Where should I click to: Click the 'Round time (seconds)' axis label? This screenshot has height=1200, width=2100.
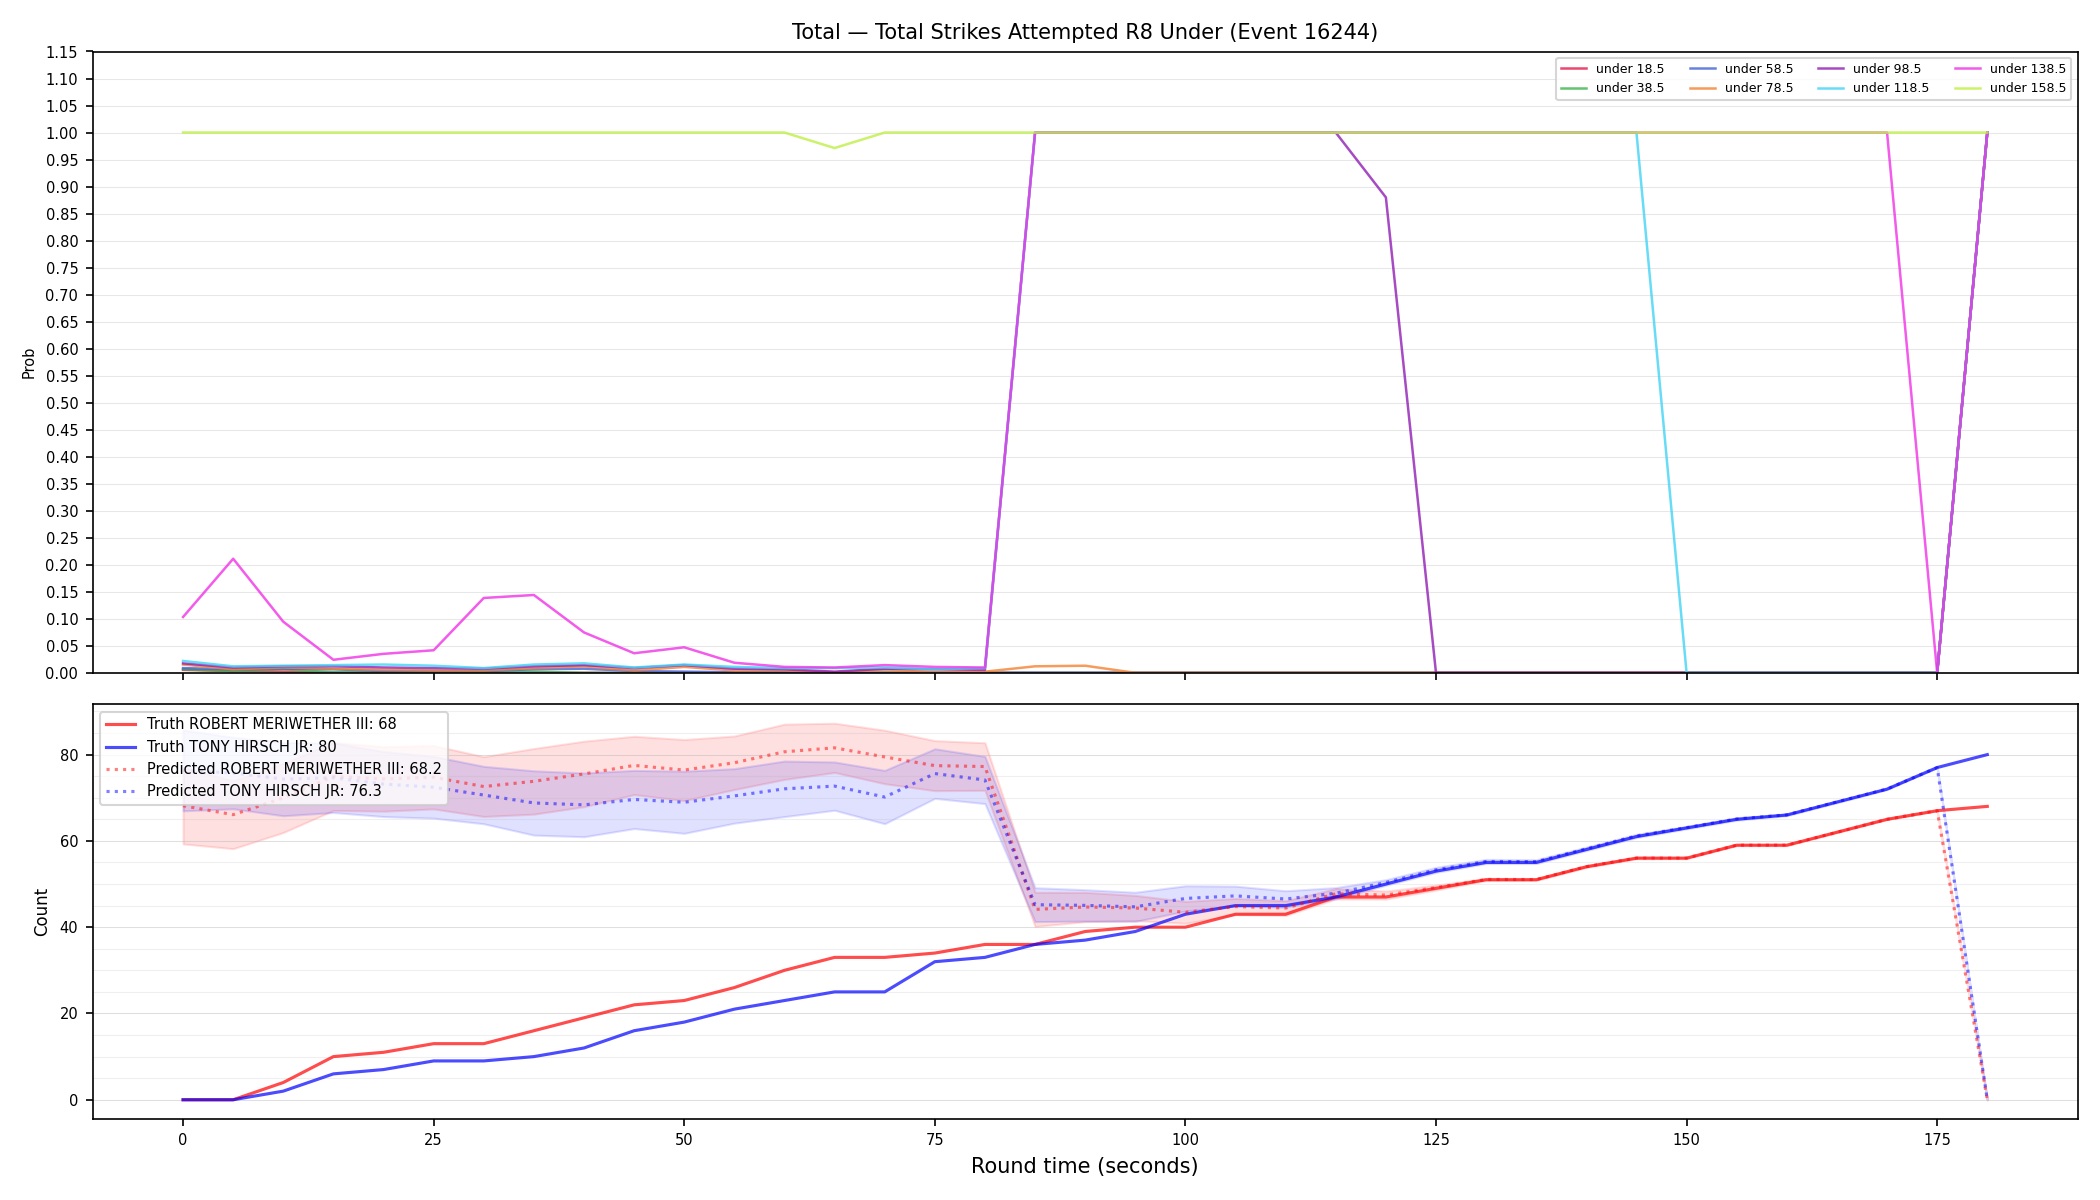pos(1084,1166)
